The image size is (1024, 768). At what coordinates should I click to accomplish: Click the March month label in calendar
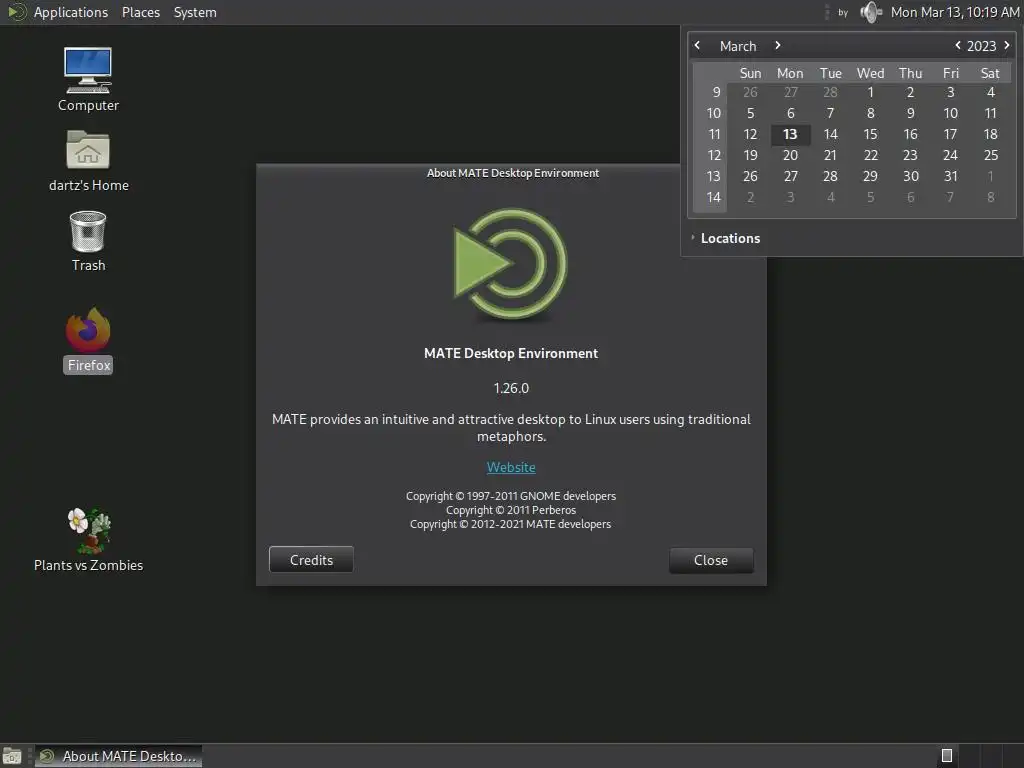tap(738, 46)
